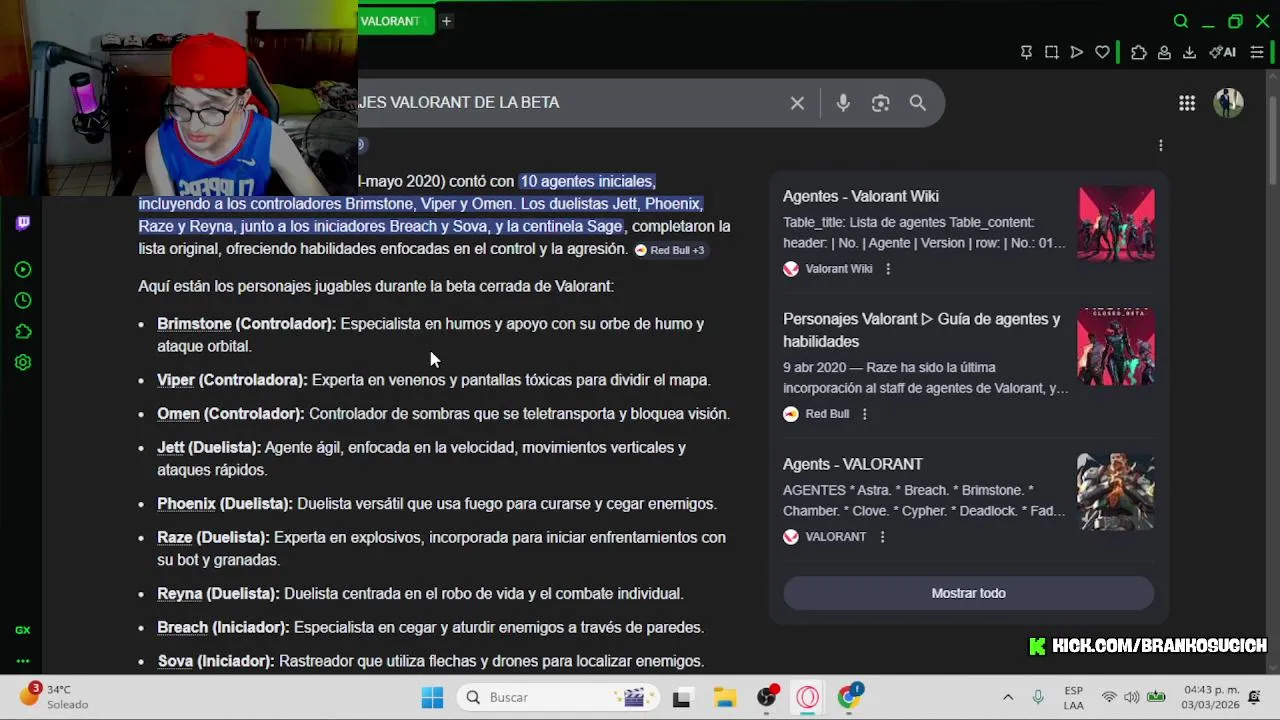Image resolution: width=1280 pixels, height=720 pixels.
Task: Start voice search with microphone icon
Action: coord(843,103)
